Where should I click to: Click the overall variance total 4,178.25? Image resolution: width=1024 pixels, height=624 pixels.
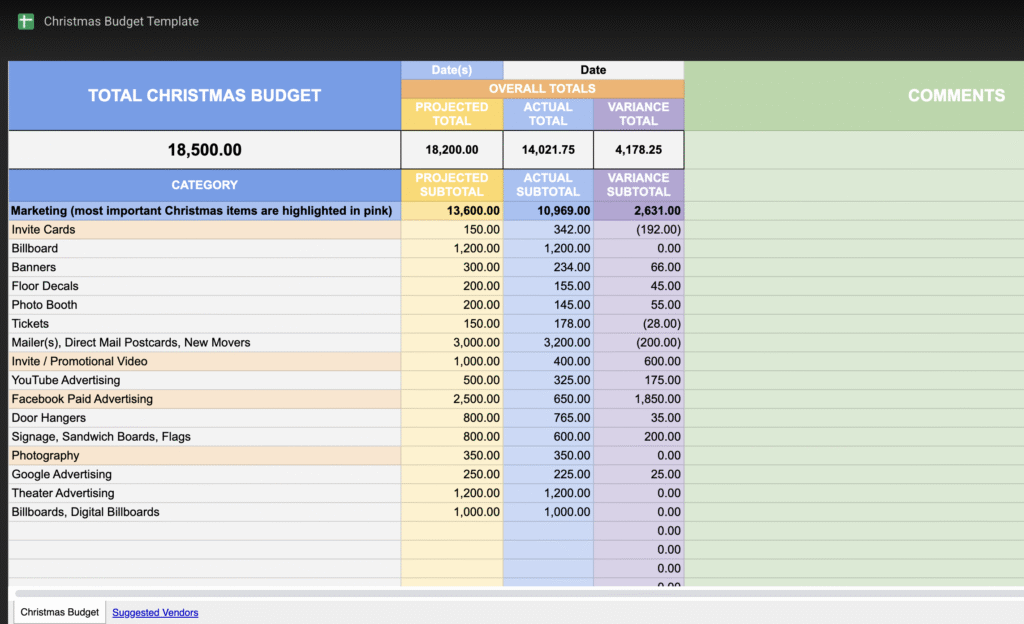pos(638,150)
